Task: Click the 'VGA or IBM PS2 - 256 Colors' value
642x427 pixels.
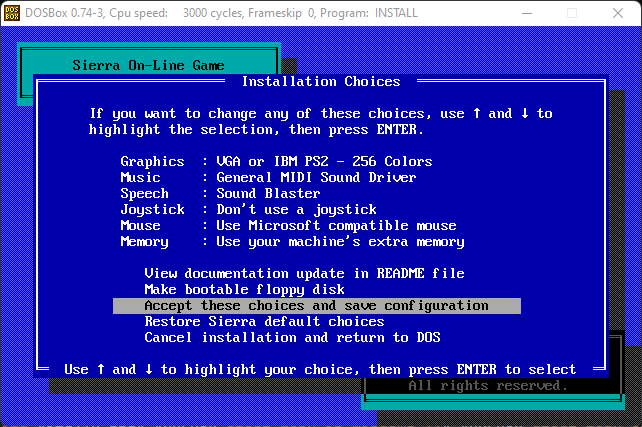Action: coord(324,161)
